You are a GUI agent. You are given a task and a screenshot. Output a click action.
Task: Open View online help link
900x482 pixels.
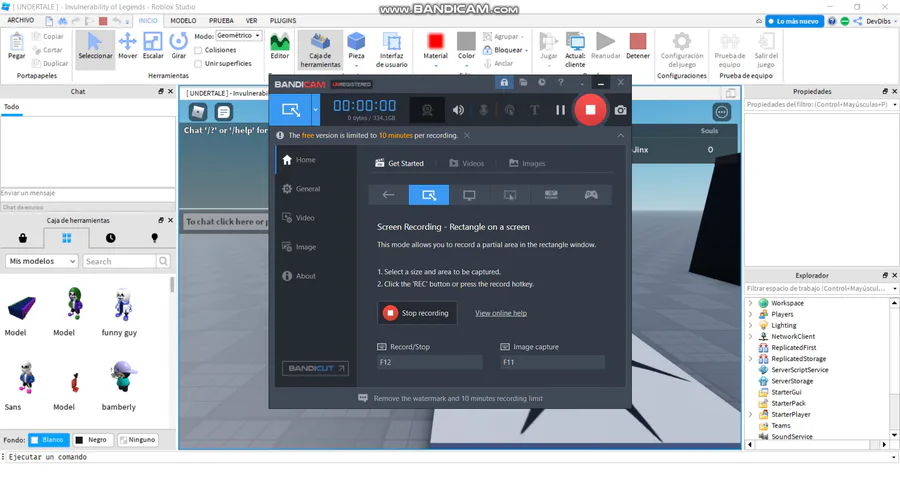pos(501,313)
